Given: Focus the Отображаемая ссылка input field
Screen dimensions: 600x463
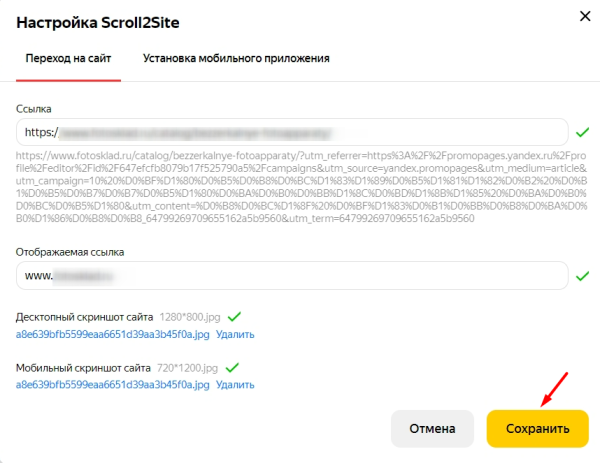Looking at the screenshot, I should tap(292, 274).
